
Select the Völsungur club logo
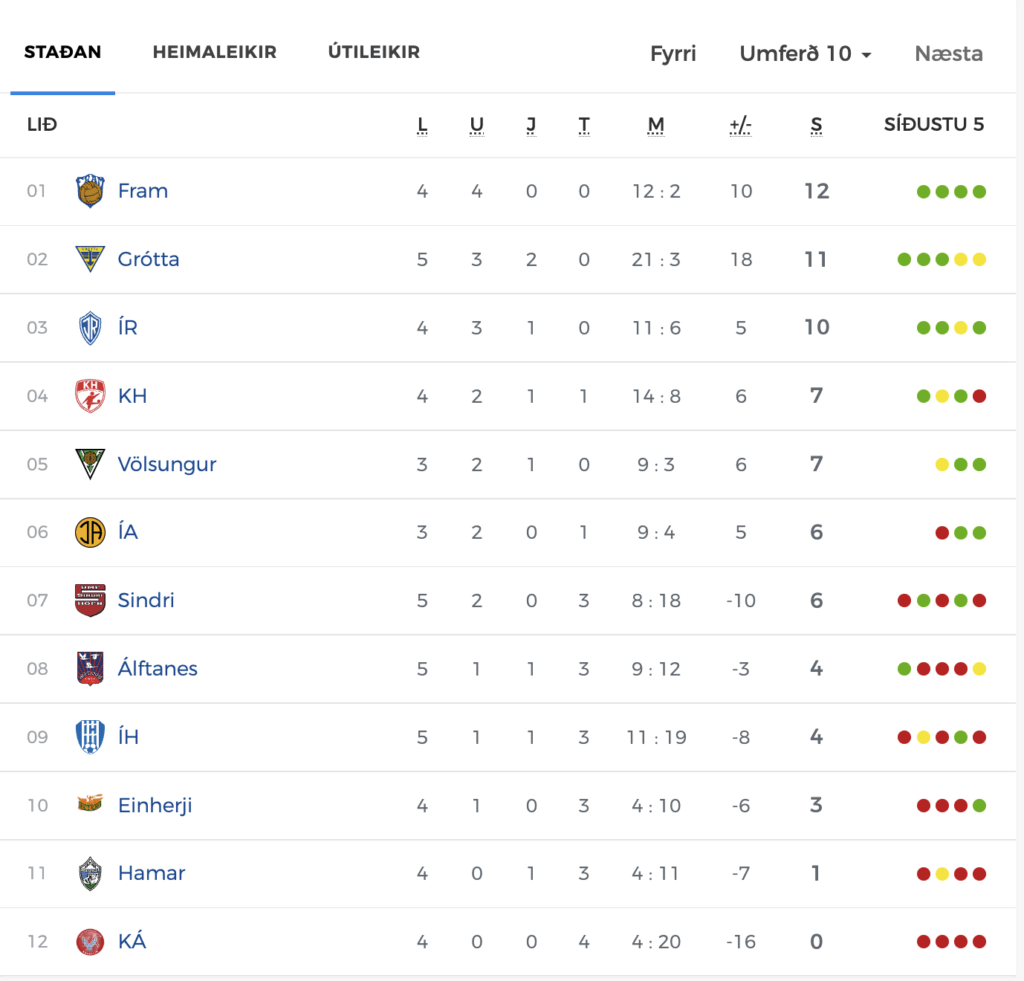[90, 464]
